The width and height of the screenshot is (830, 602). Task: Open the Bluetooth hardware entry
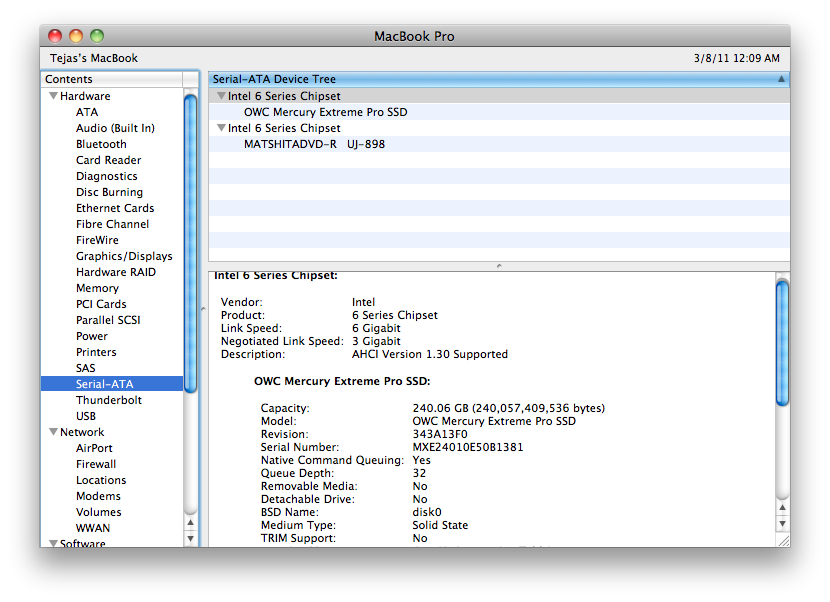101,144
